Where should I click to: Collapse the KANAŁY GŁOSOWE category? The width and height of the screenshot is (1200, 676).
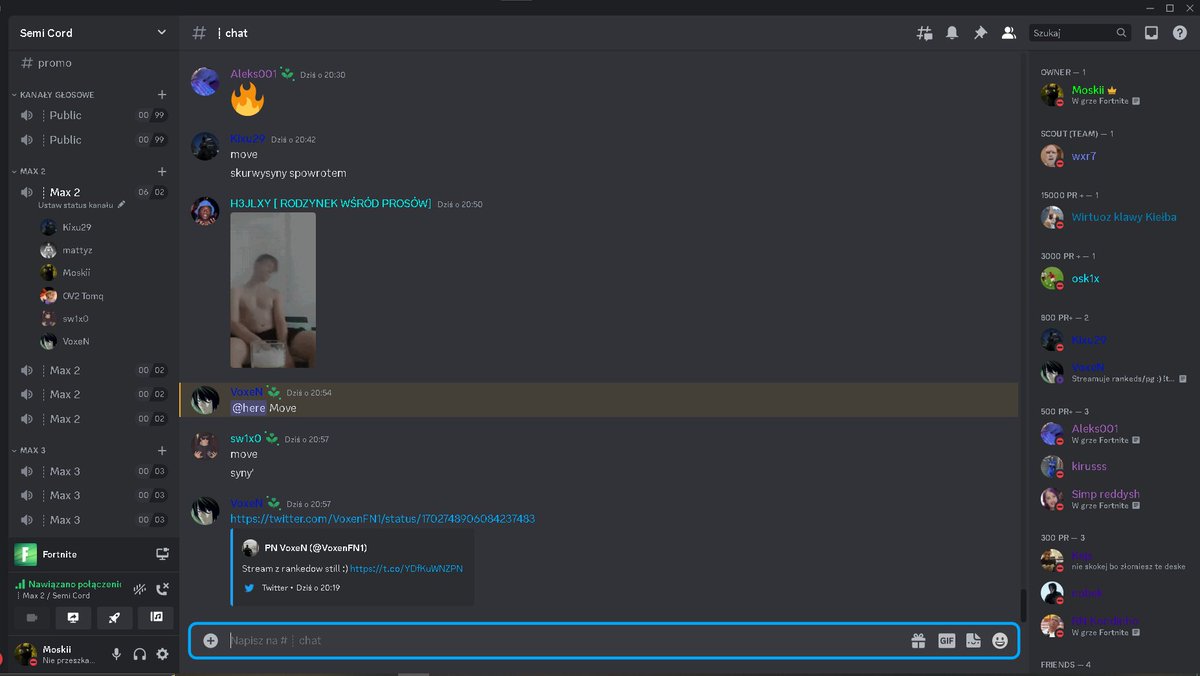tap(57, 94)
